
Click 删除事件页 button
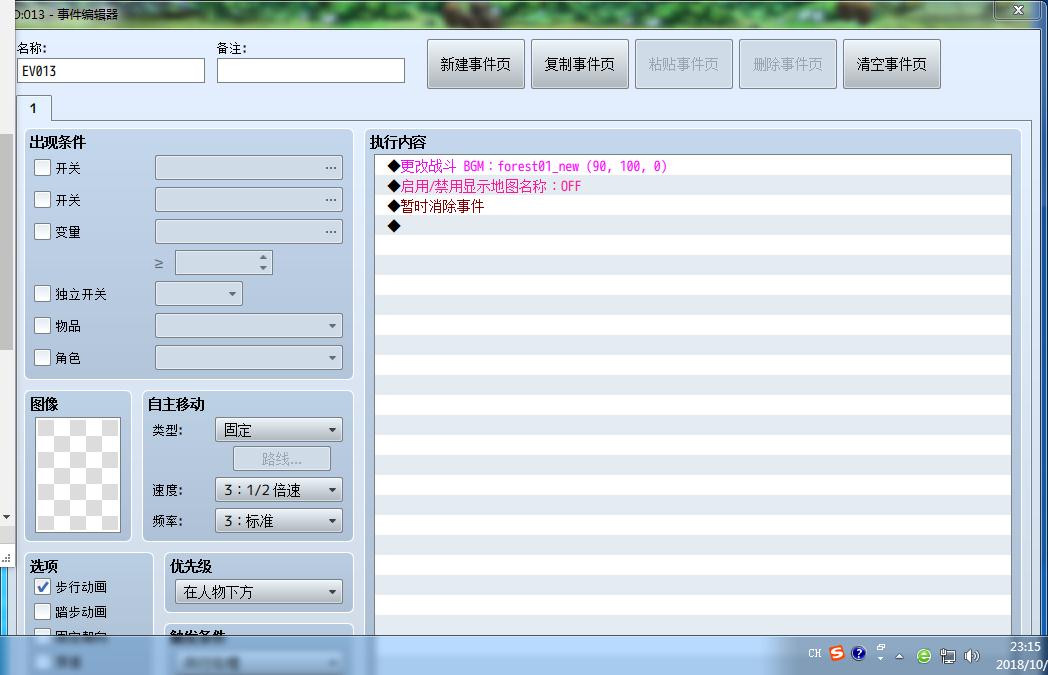(x=788, y=64)
